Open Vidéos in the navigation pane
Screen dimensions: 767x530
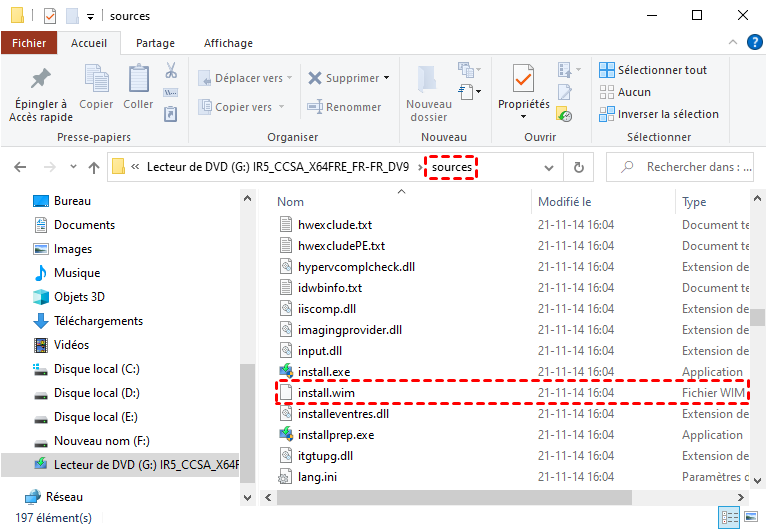(x=71, y=345)
